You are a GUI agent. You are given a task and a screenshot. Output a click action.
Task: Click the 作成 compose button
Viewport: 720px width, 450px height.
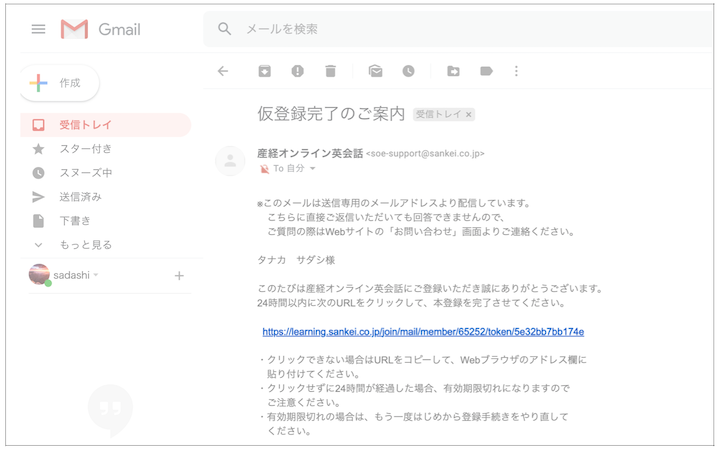[60, 83]
